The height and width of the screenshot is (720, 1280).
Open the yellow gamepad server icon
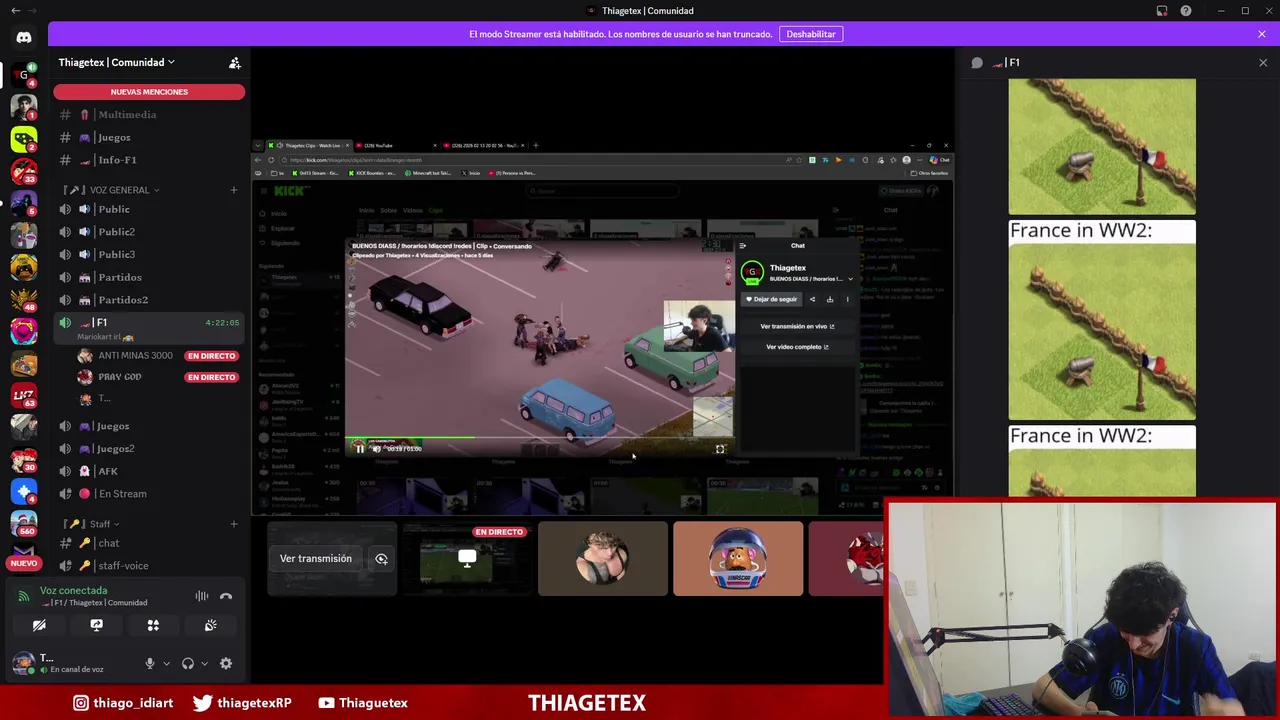point(24,267)
